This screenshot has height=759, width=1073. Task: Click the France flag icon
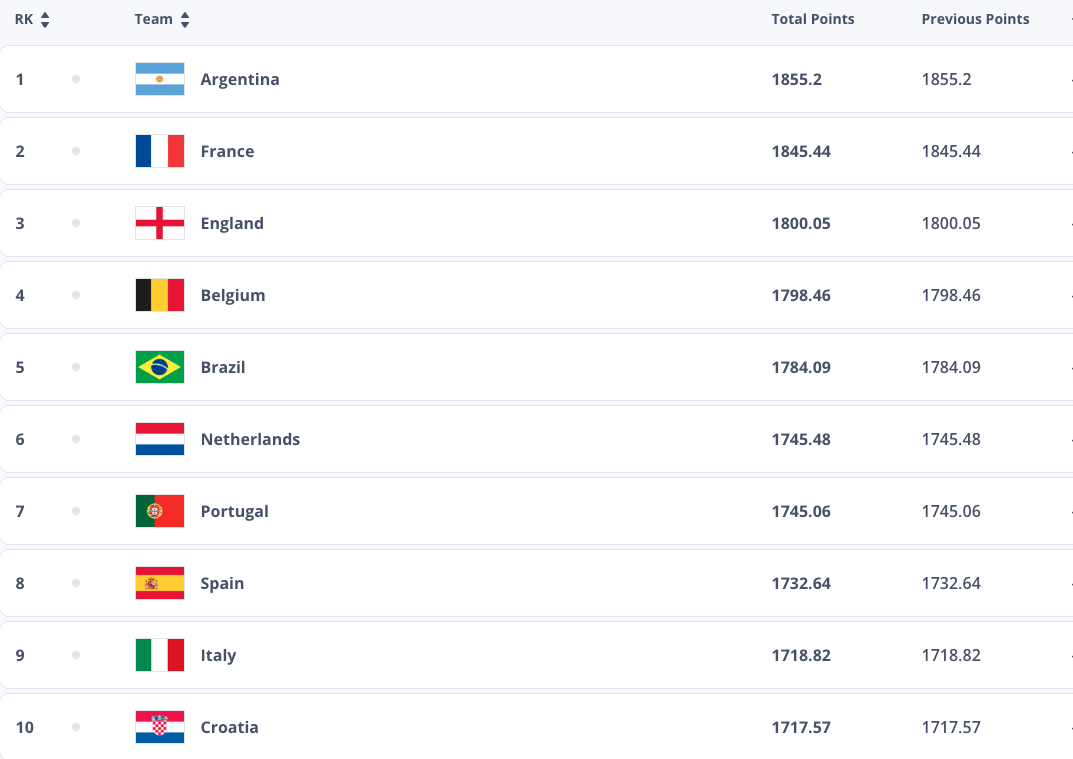point(159,151)
